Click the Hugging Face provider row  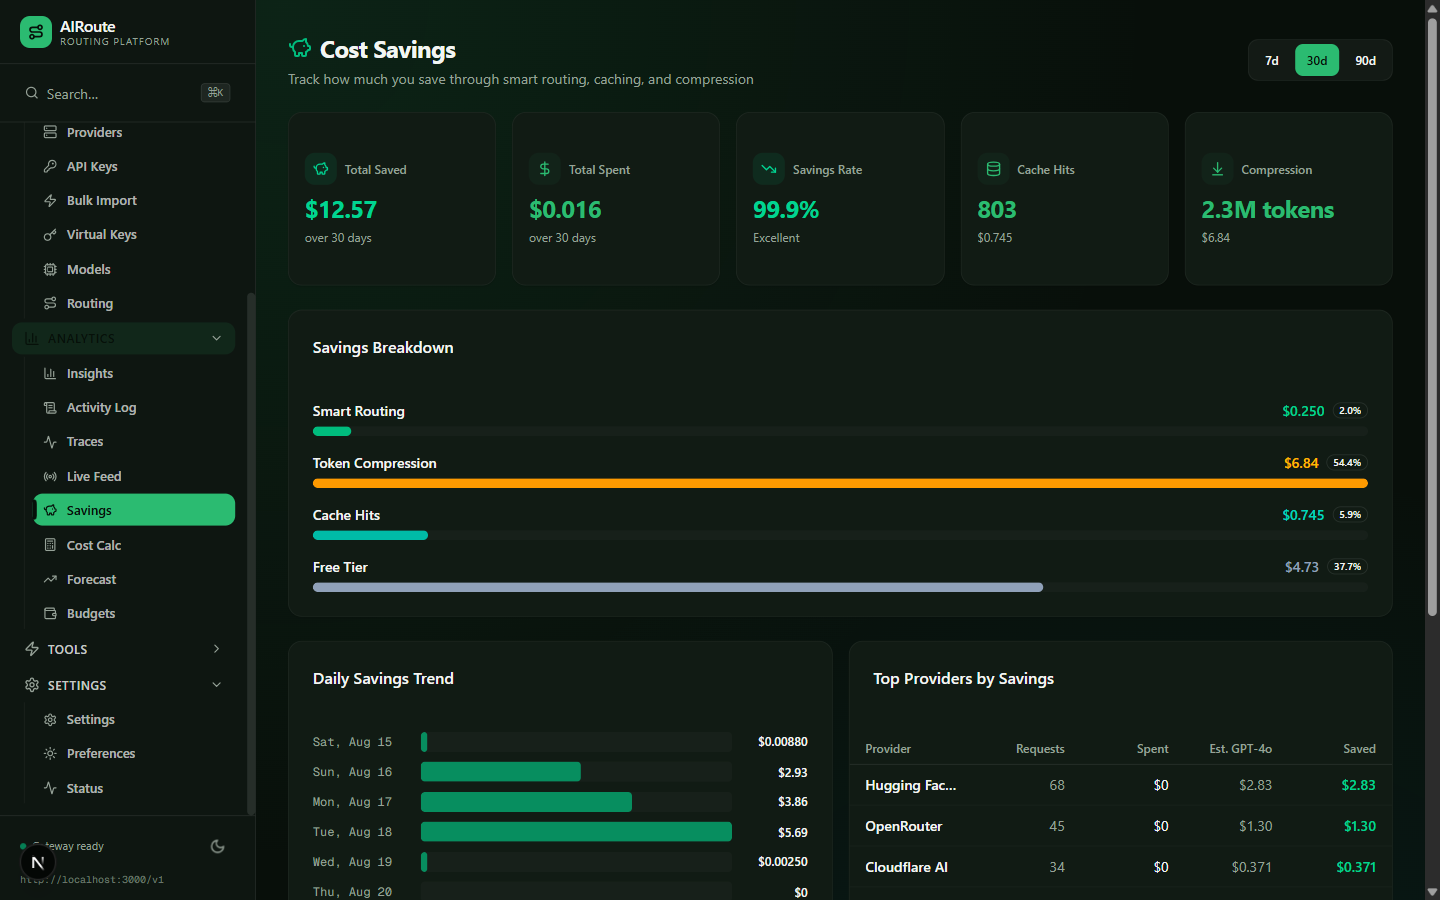point(1120,785)
